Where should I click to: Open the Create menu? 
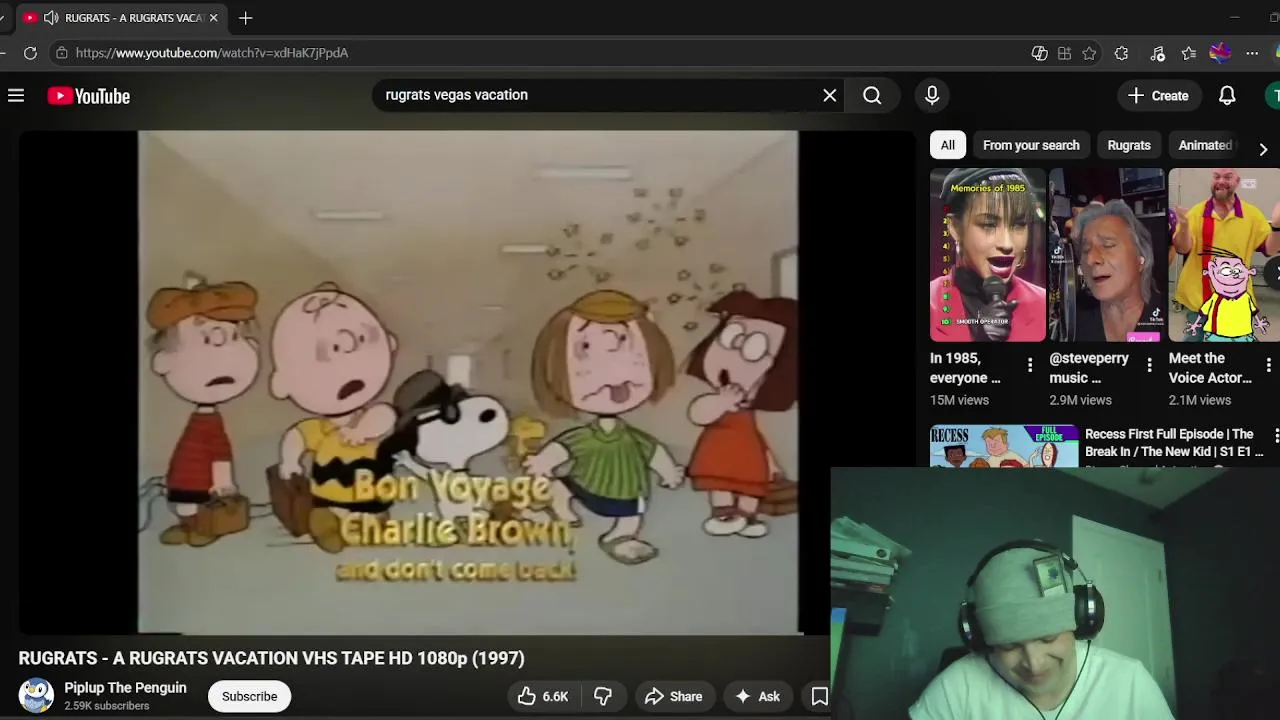tap(1158, 96)
